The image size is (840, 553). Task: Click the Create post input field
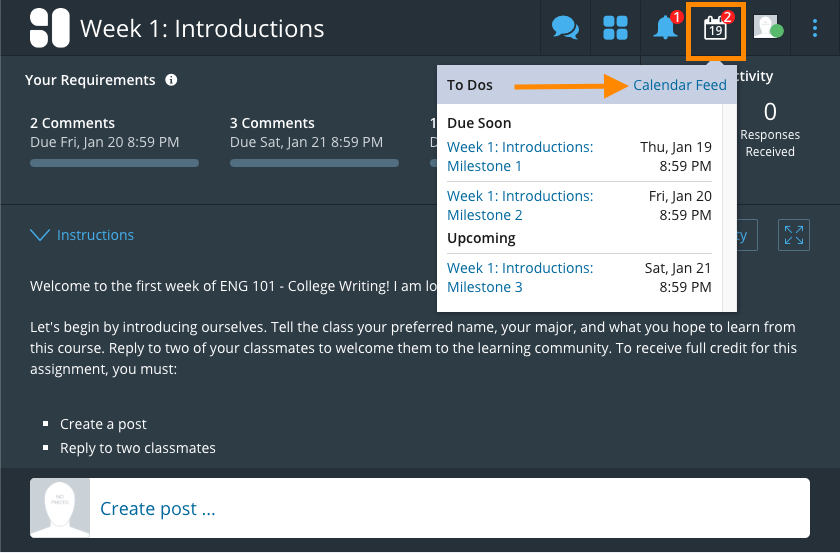click(450, 508)
